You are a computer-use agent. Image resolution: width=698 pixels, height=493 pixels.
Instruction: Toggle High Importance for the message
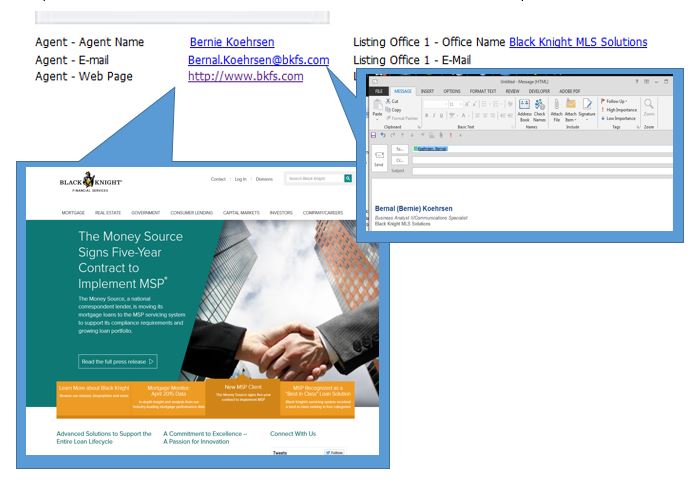(x=619, y=110)
